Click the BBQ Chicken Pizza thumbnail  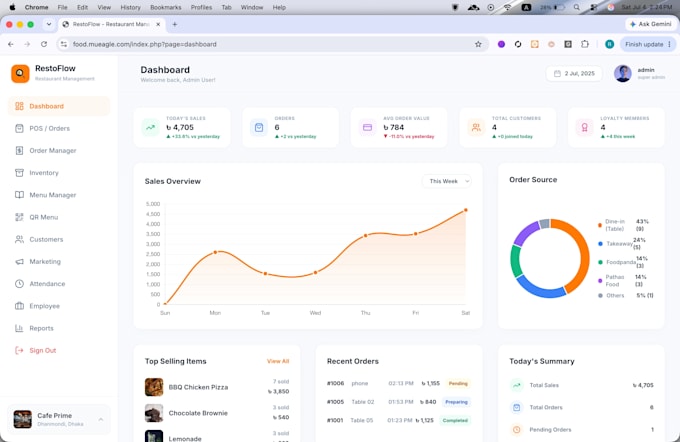(154, 387)
